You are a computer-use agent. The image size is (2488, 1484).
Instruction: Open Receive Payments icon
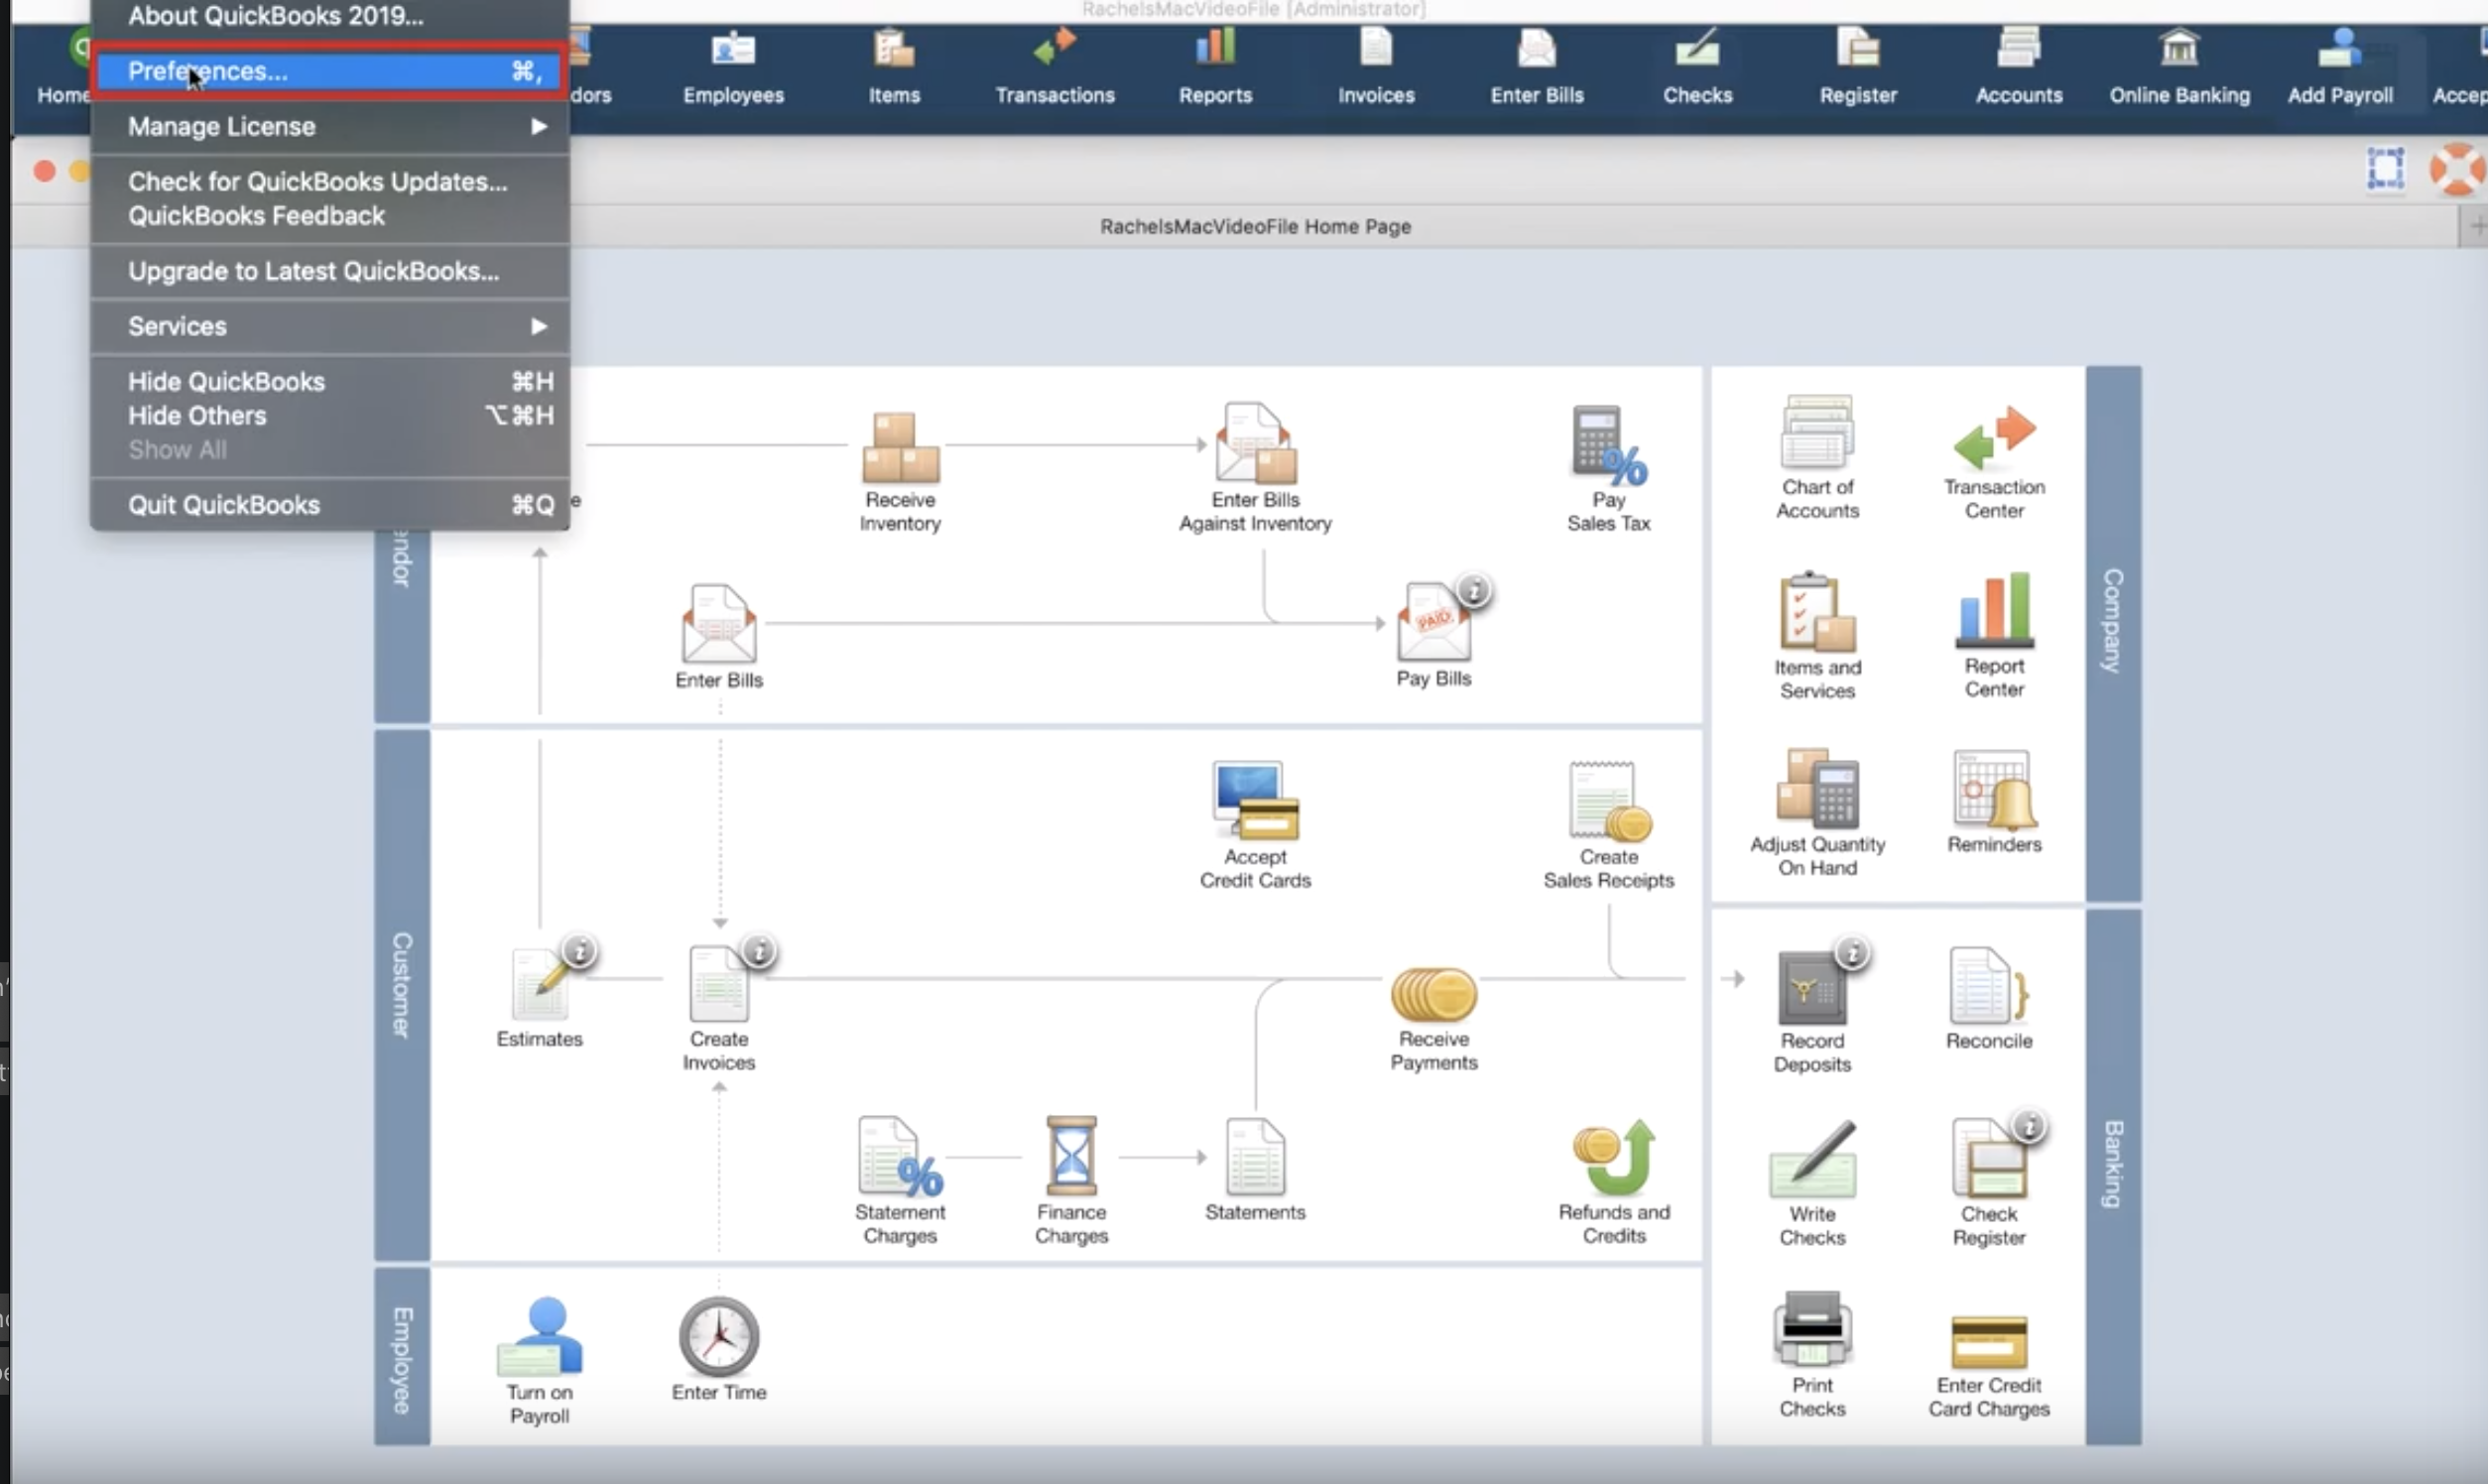point(1433,1019)
